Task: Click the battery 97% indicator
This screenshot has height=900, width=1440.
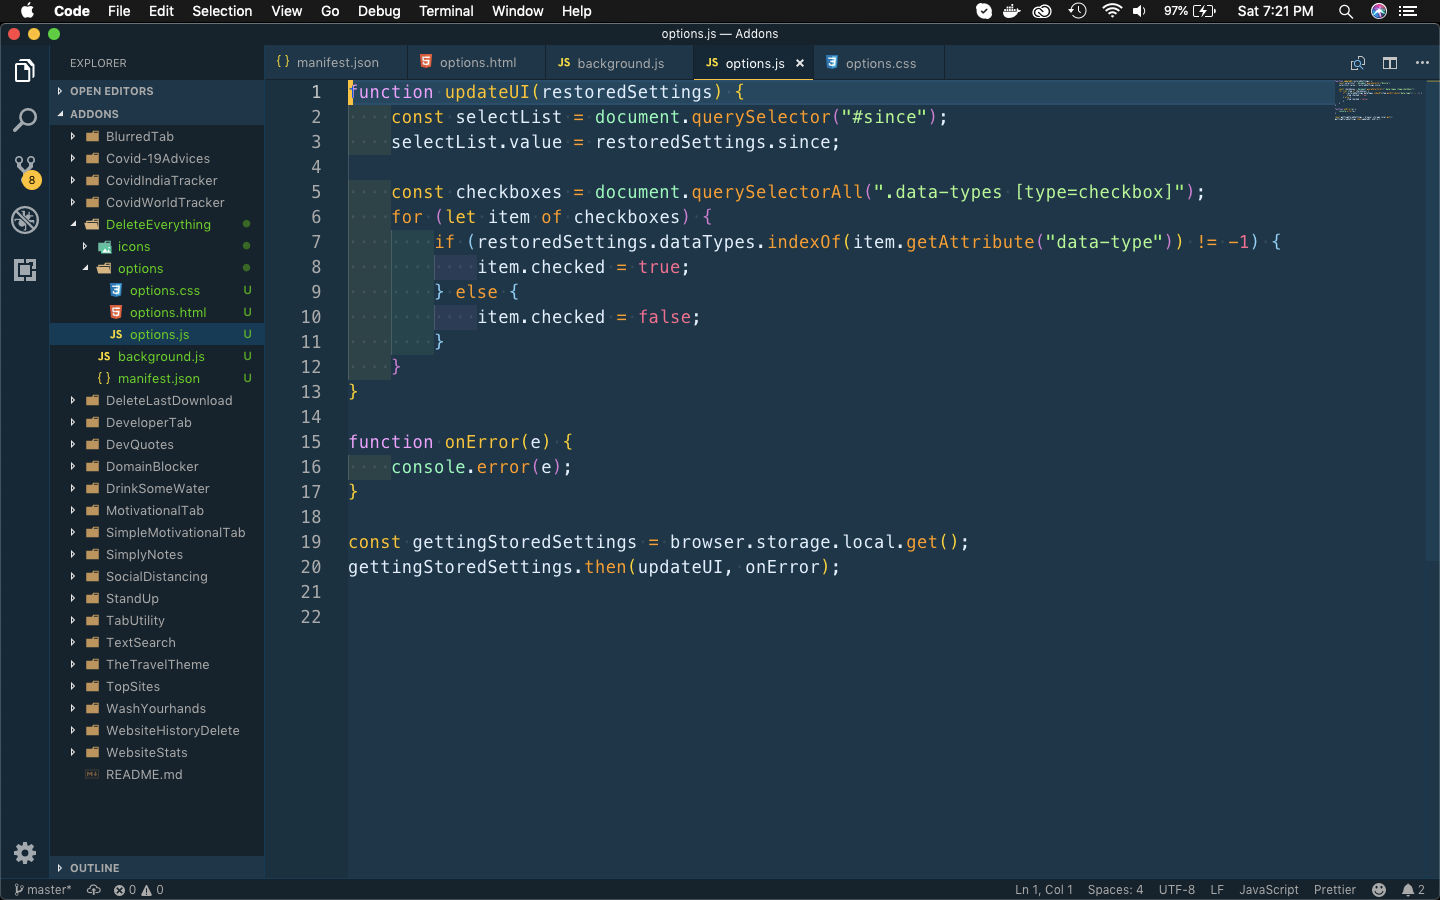Action: (x=1190, y=11)
